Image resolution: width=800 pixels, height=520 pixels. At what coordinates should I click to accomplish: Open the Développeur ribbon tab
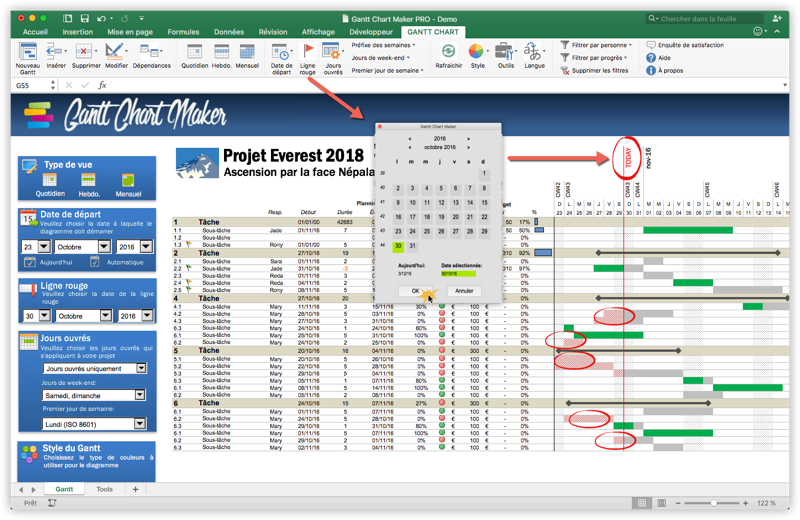(371, 32)
